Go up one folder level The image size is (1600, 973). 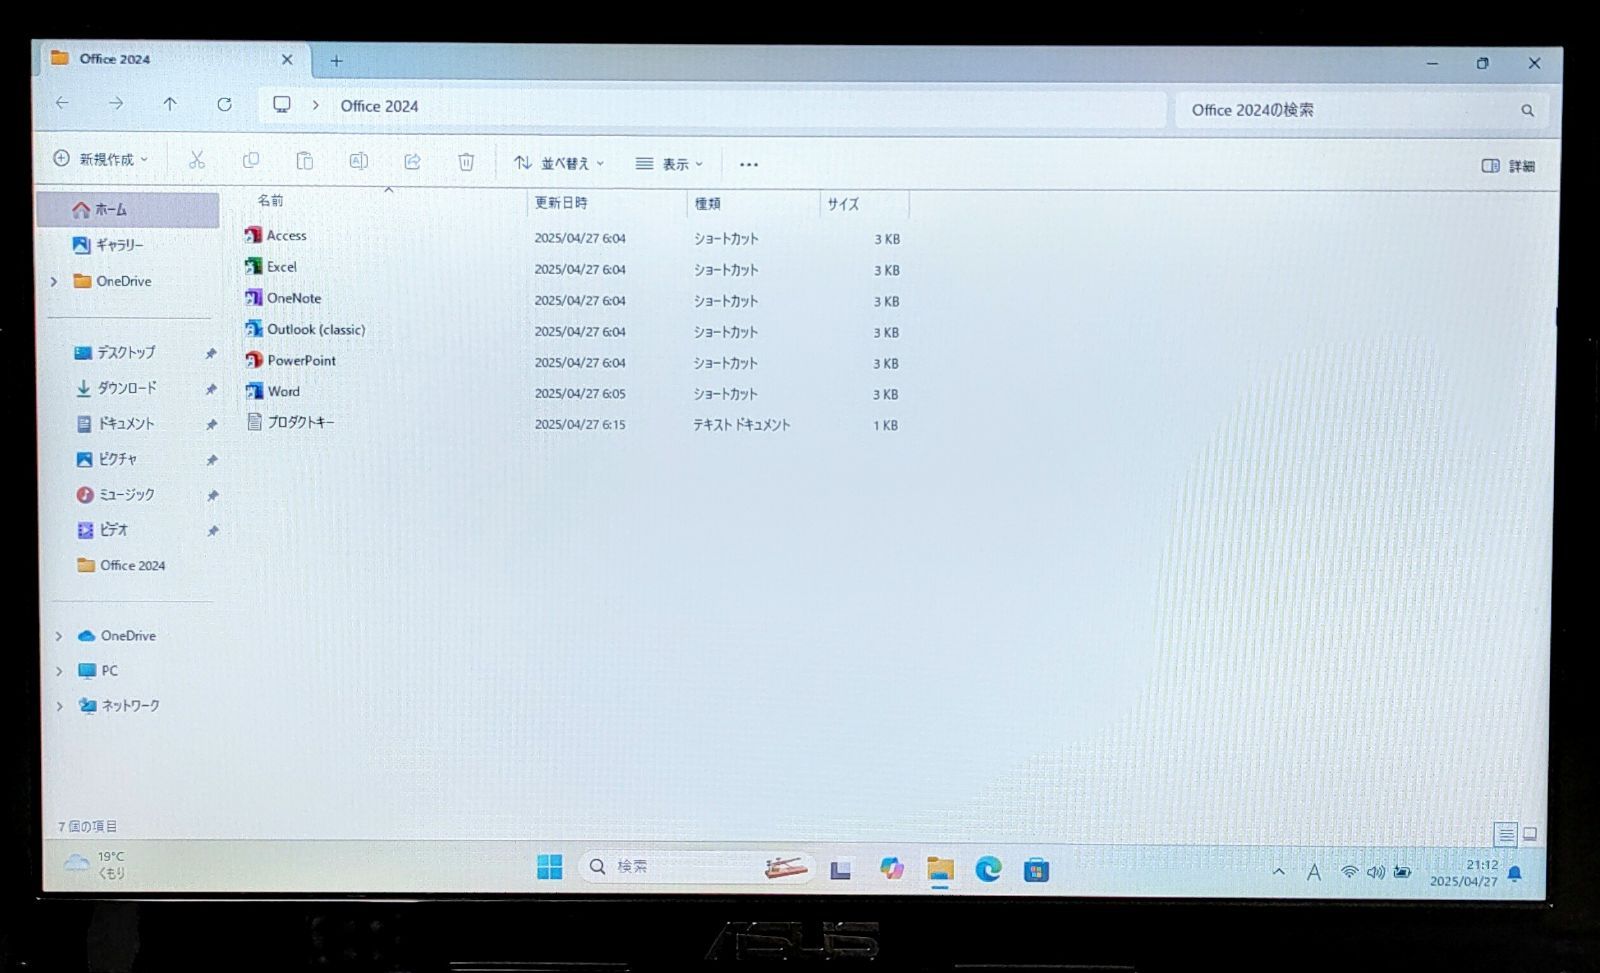(170, 104)
